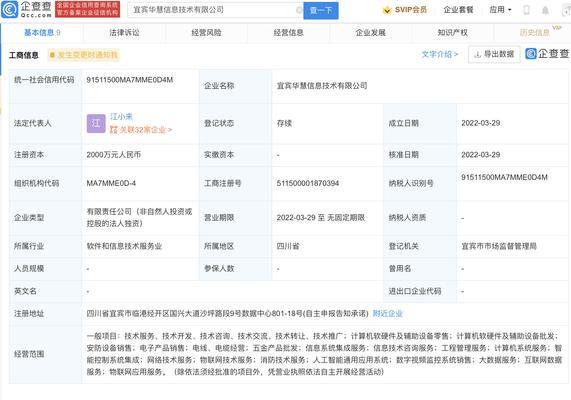Switch to the 知识产权 tab
Image resolution: width=571 pixels, height=400 pixels.
click(453, 33)
